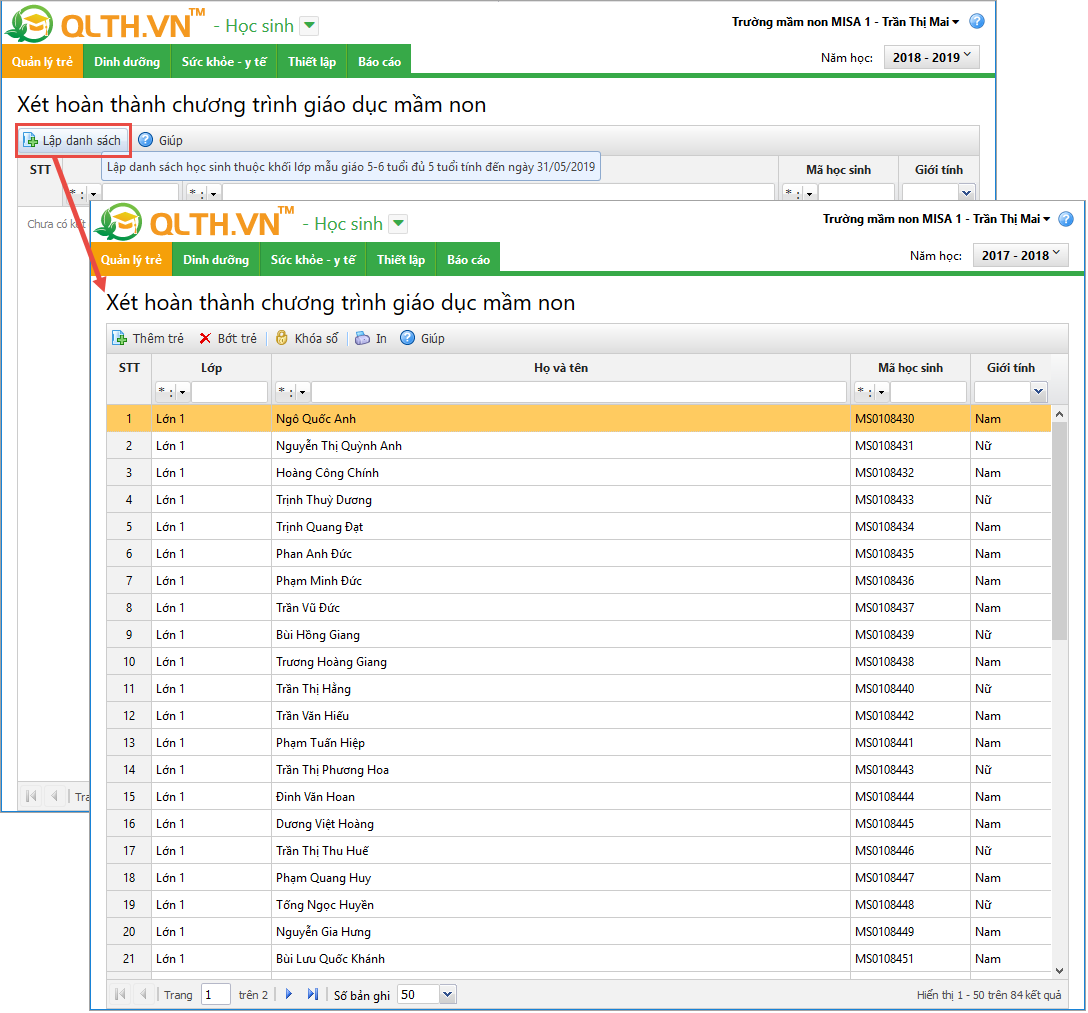Open the Giới tính filter dropdown in back window
1088x1013 pixels.
[x=967, y=192]
